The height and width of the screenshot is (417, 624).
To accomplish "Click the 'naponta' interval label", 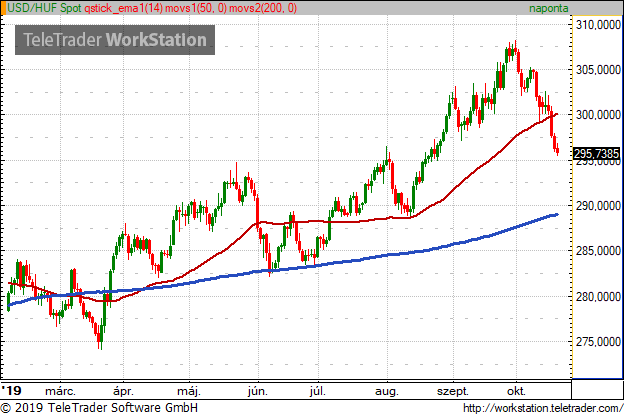I will (548, 8).
